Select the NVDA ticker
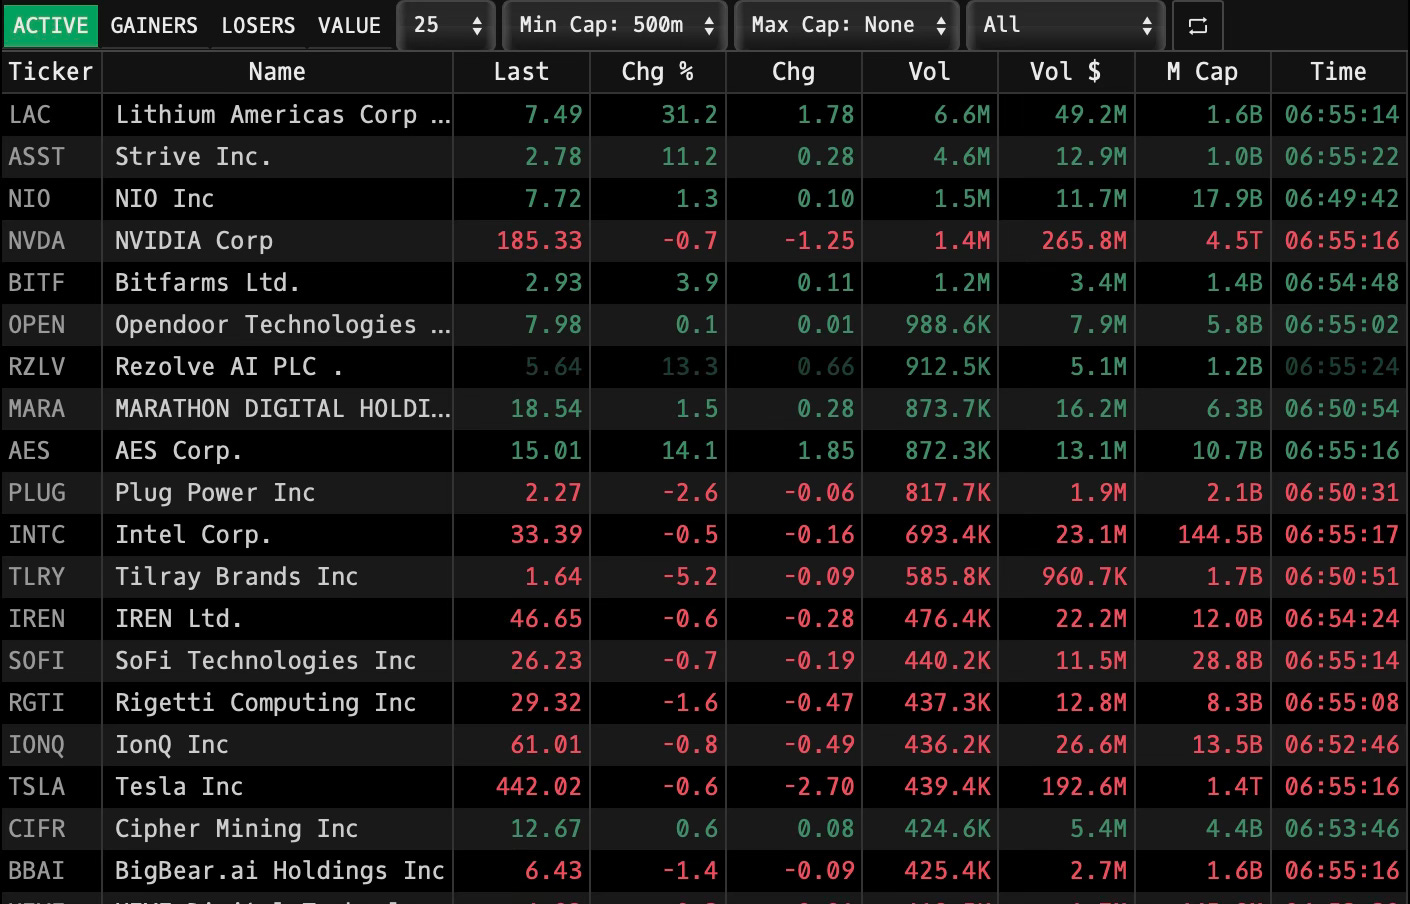The image size is (1410, 904). 36,241
